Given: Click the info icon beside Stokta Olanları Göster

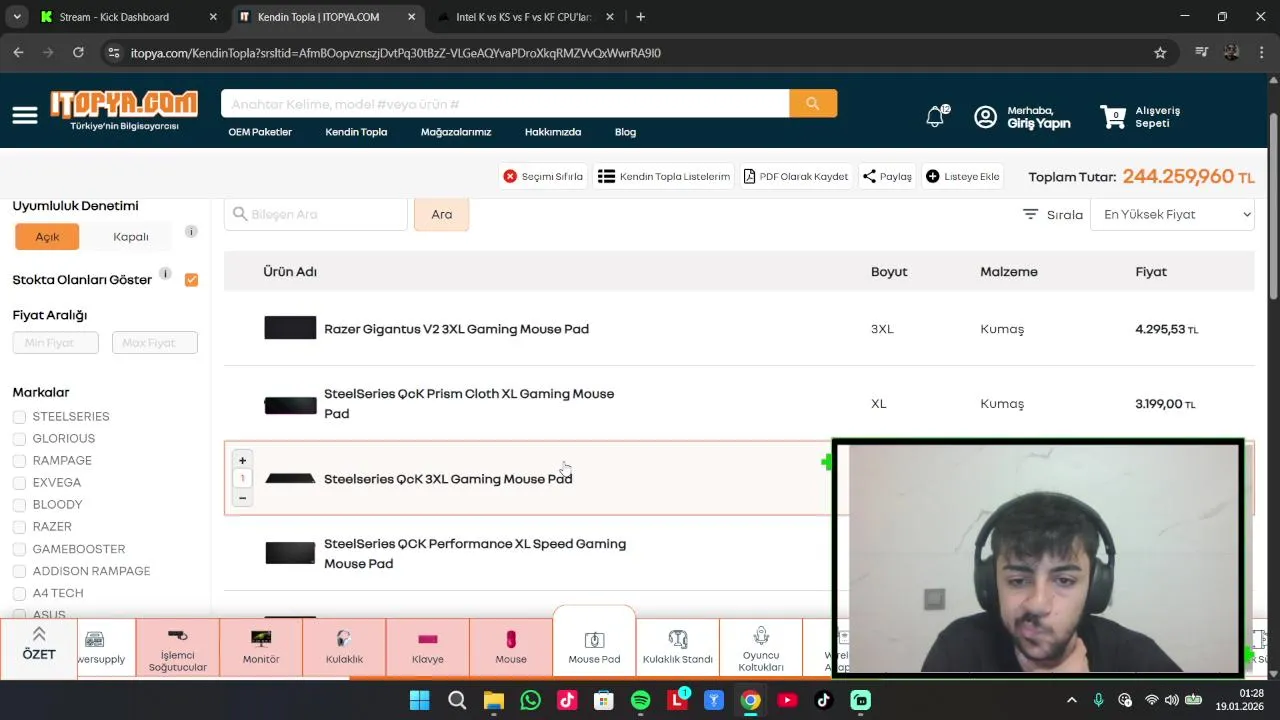Looking at the screenshot, I should tap(165, 274).
